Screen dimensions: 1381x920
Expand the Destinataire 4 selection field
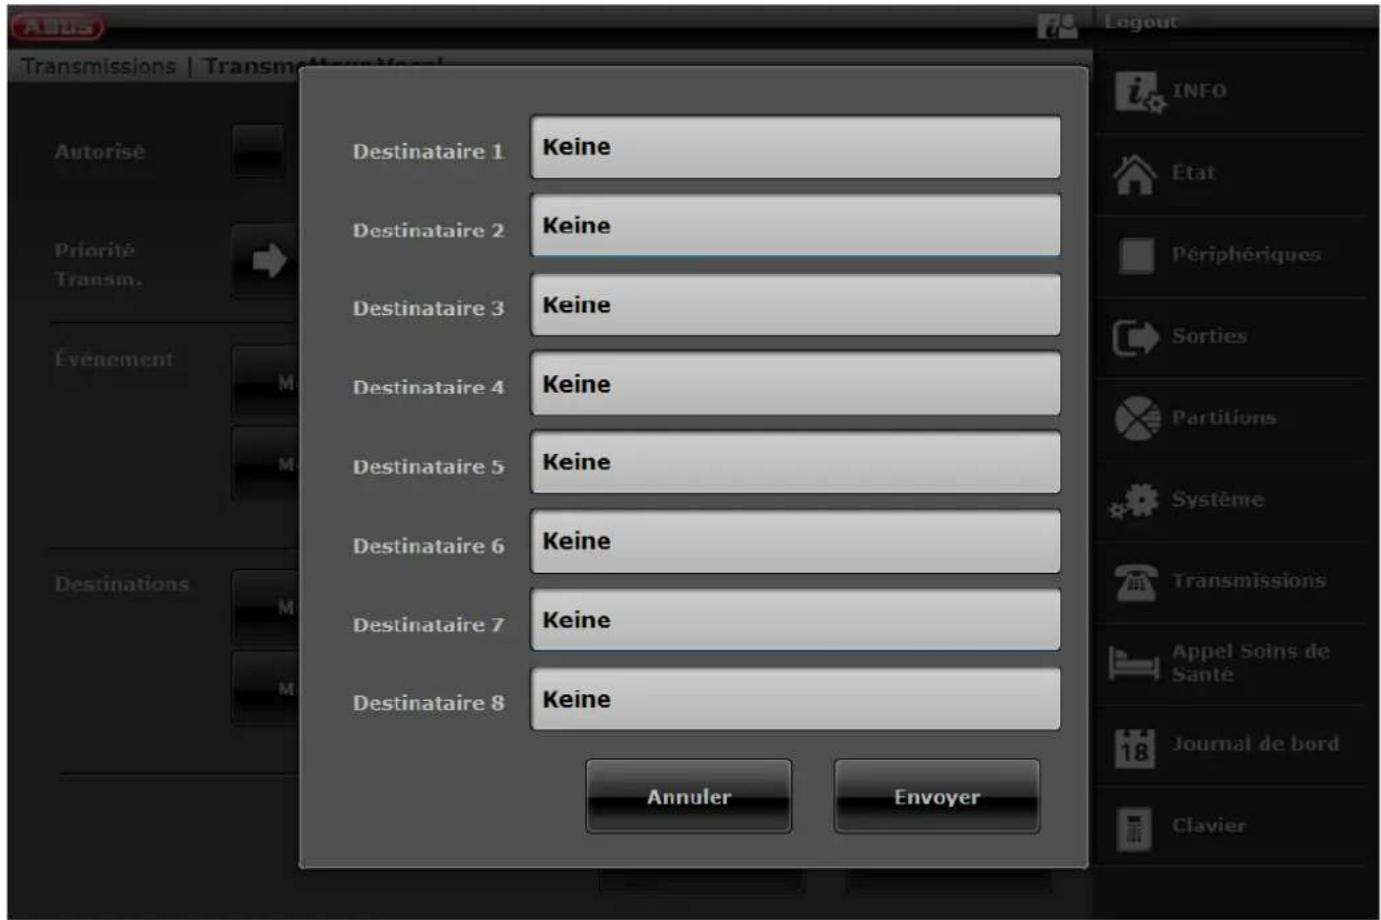click(795, 384)
